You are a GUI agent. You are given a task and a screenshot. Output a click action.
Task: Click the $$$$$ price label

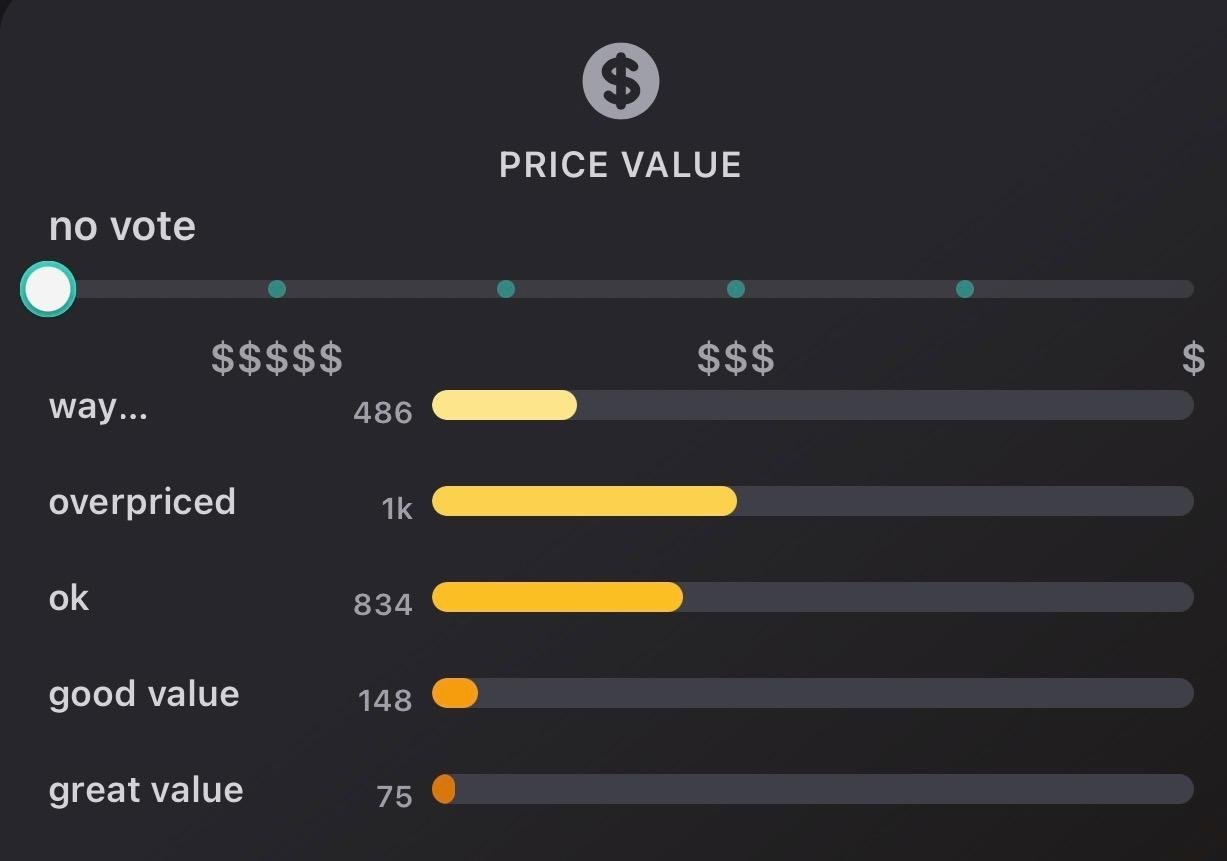tap(277, 357)
